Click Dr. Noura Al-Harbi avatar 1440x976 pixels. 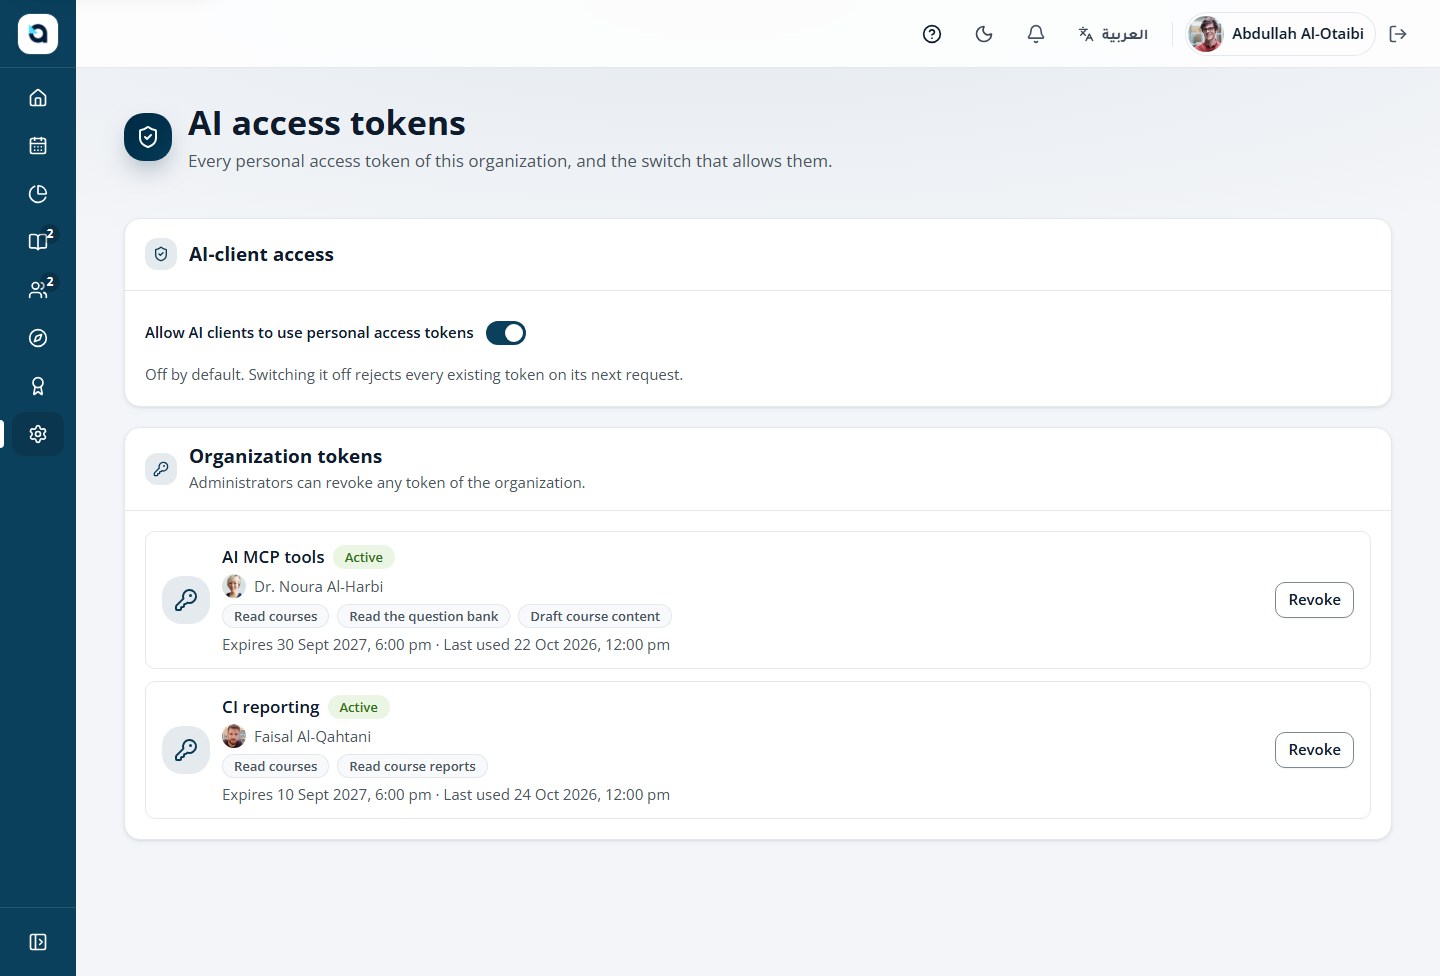click(234, 586)
